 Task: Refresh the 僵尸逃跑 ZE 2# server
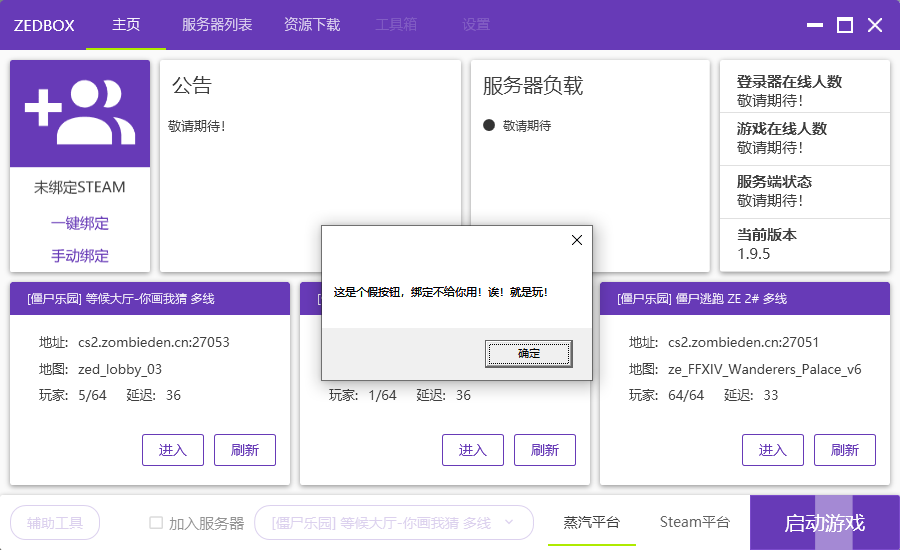(x=845, y=450)
